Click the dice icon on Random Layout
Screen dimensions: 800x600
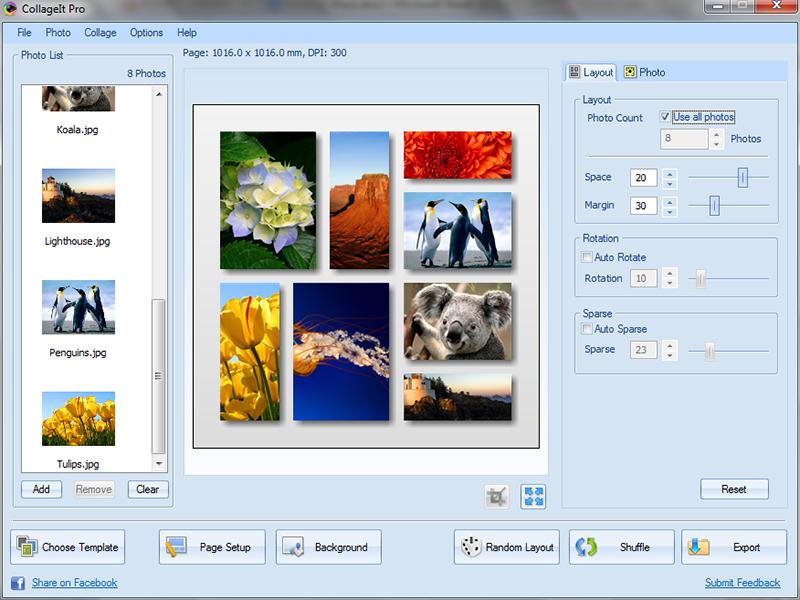(471, 547)
